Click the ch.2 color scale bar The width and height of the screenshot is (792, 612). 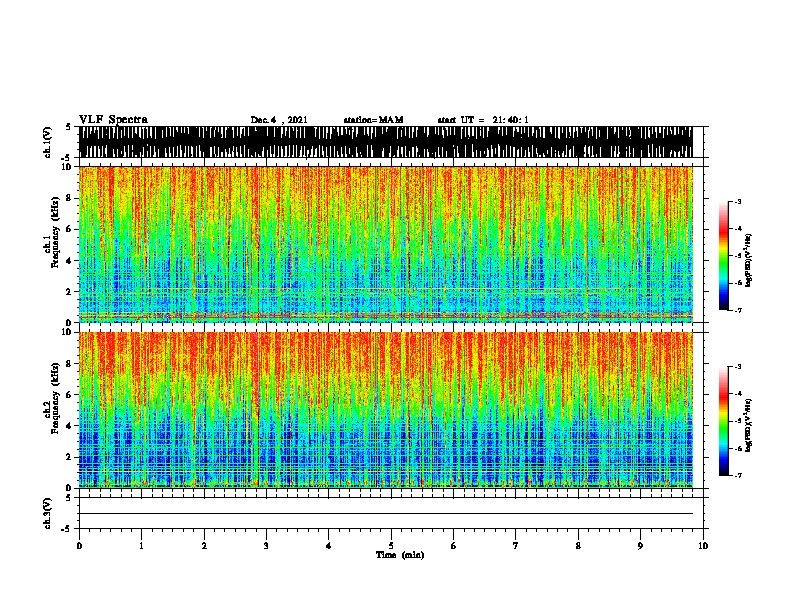tap(724, 421)
